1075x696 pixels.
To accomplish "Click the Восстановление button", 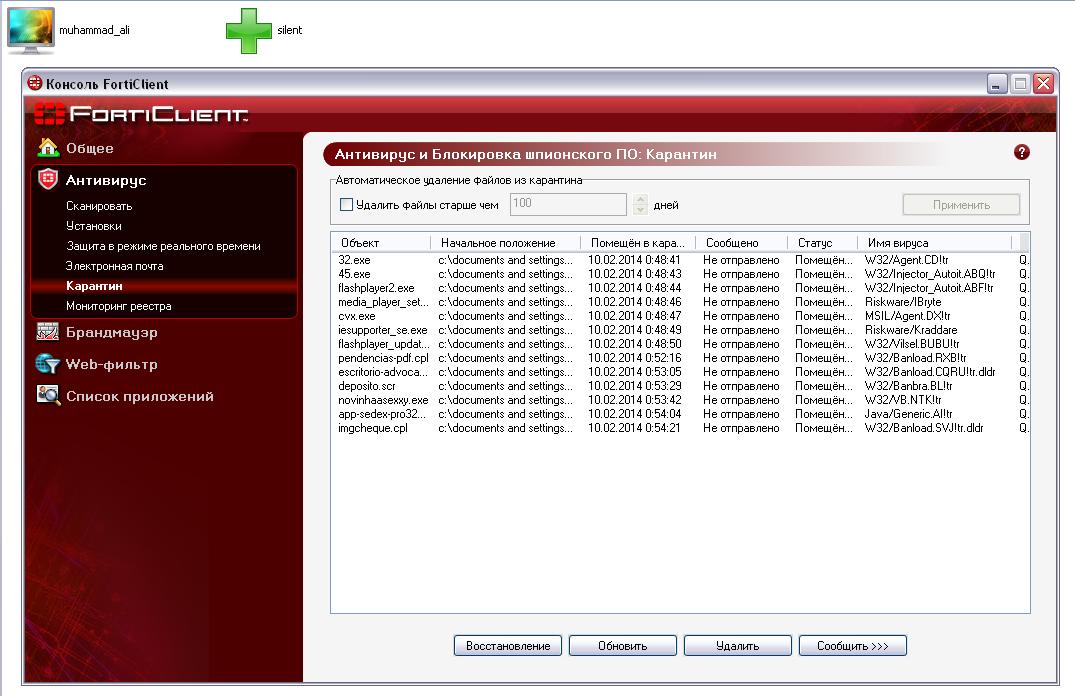I will click(508, 646).
